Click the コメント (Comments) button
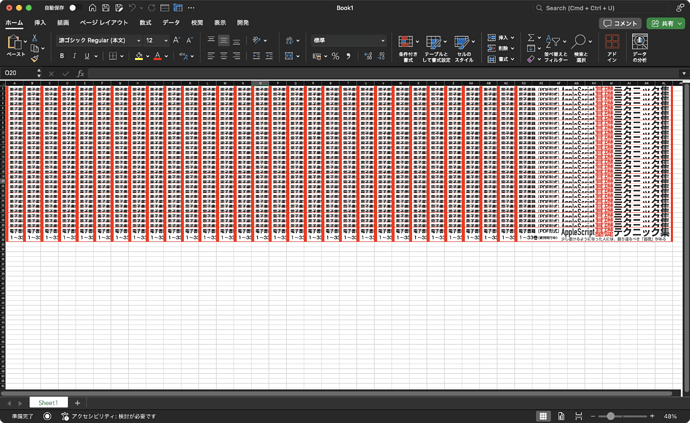The image size is (690, 423). (x=620, y=23)
